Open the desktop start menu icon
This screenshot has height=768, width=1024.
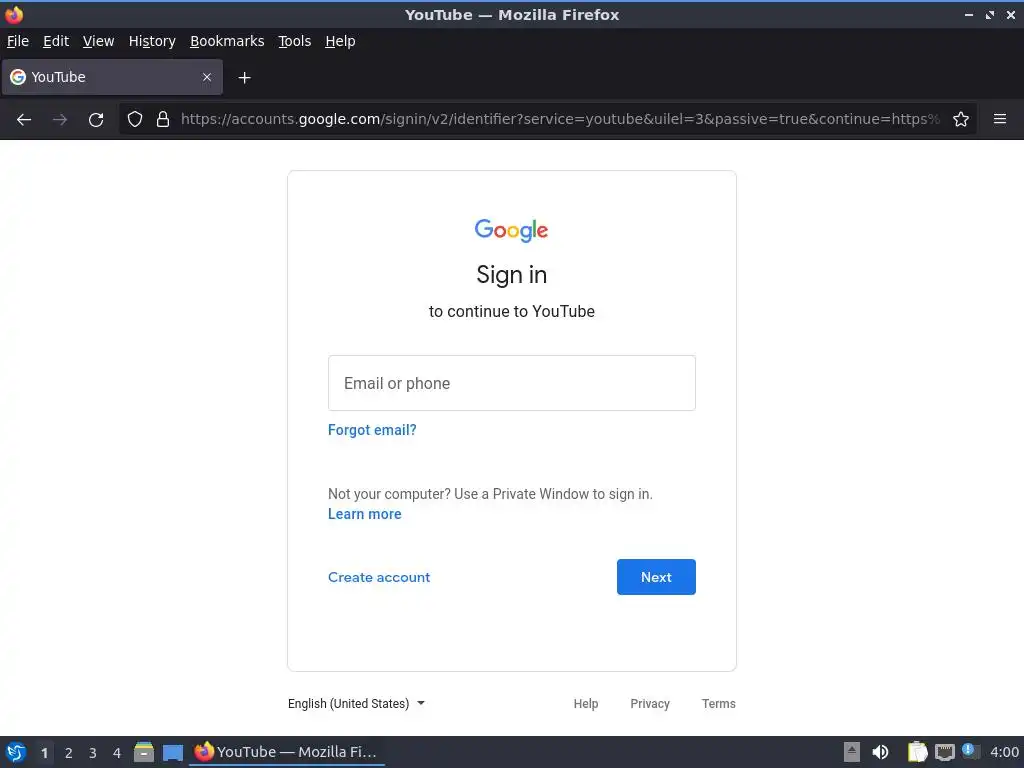[16, 752]
